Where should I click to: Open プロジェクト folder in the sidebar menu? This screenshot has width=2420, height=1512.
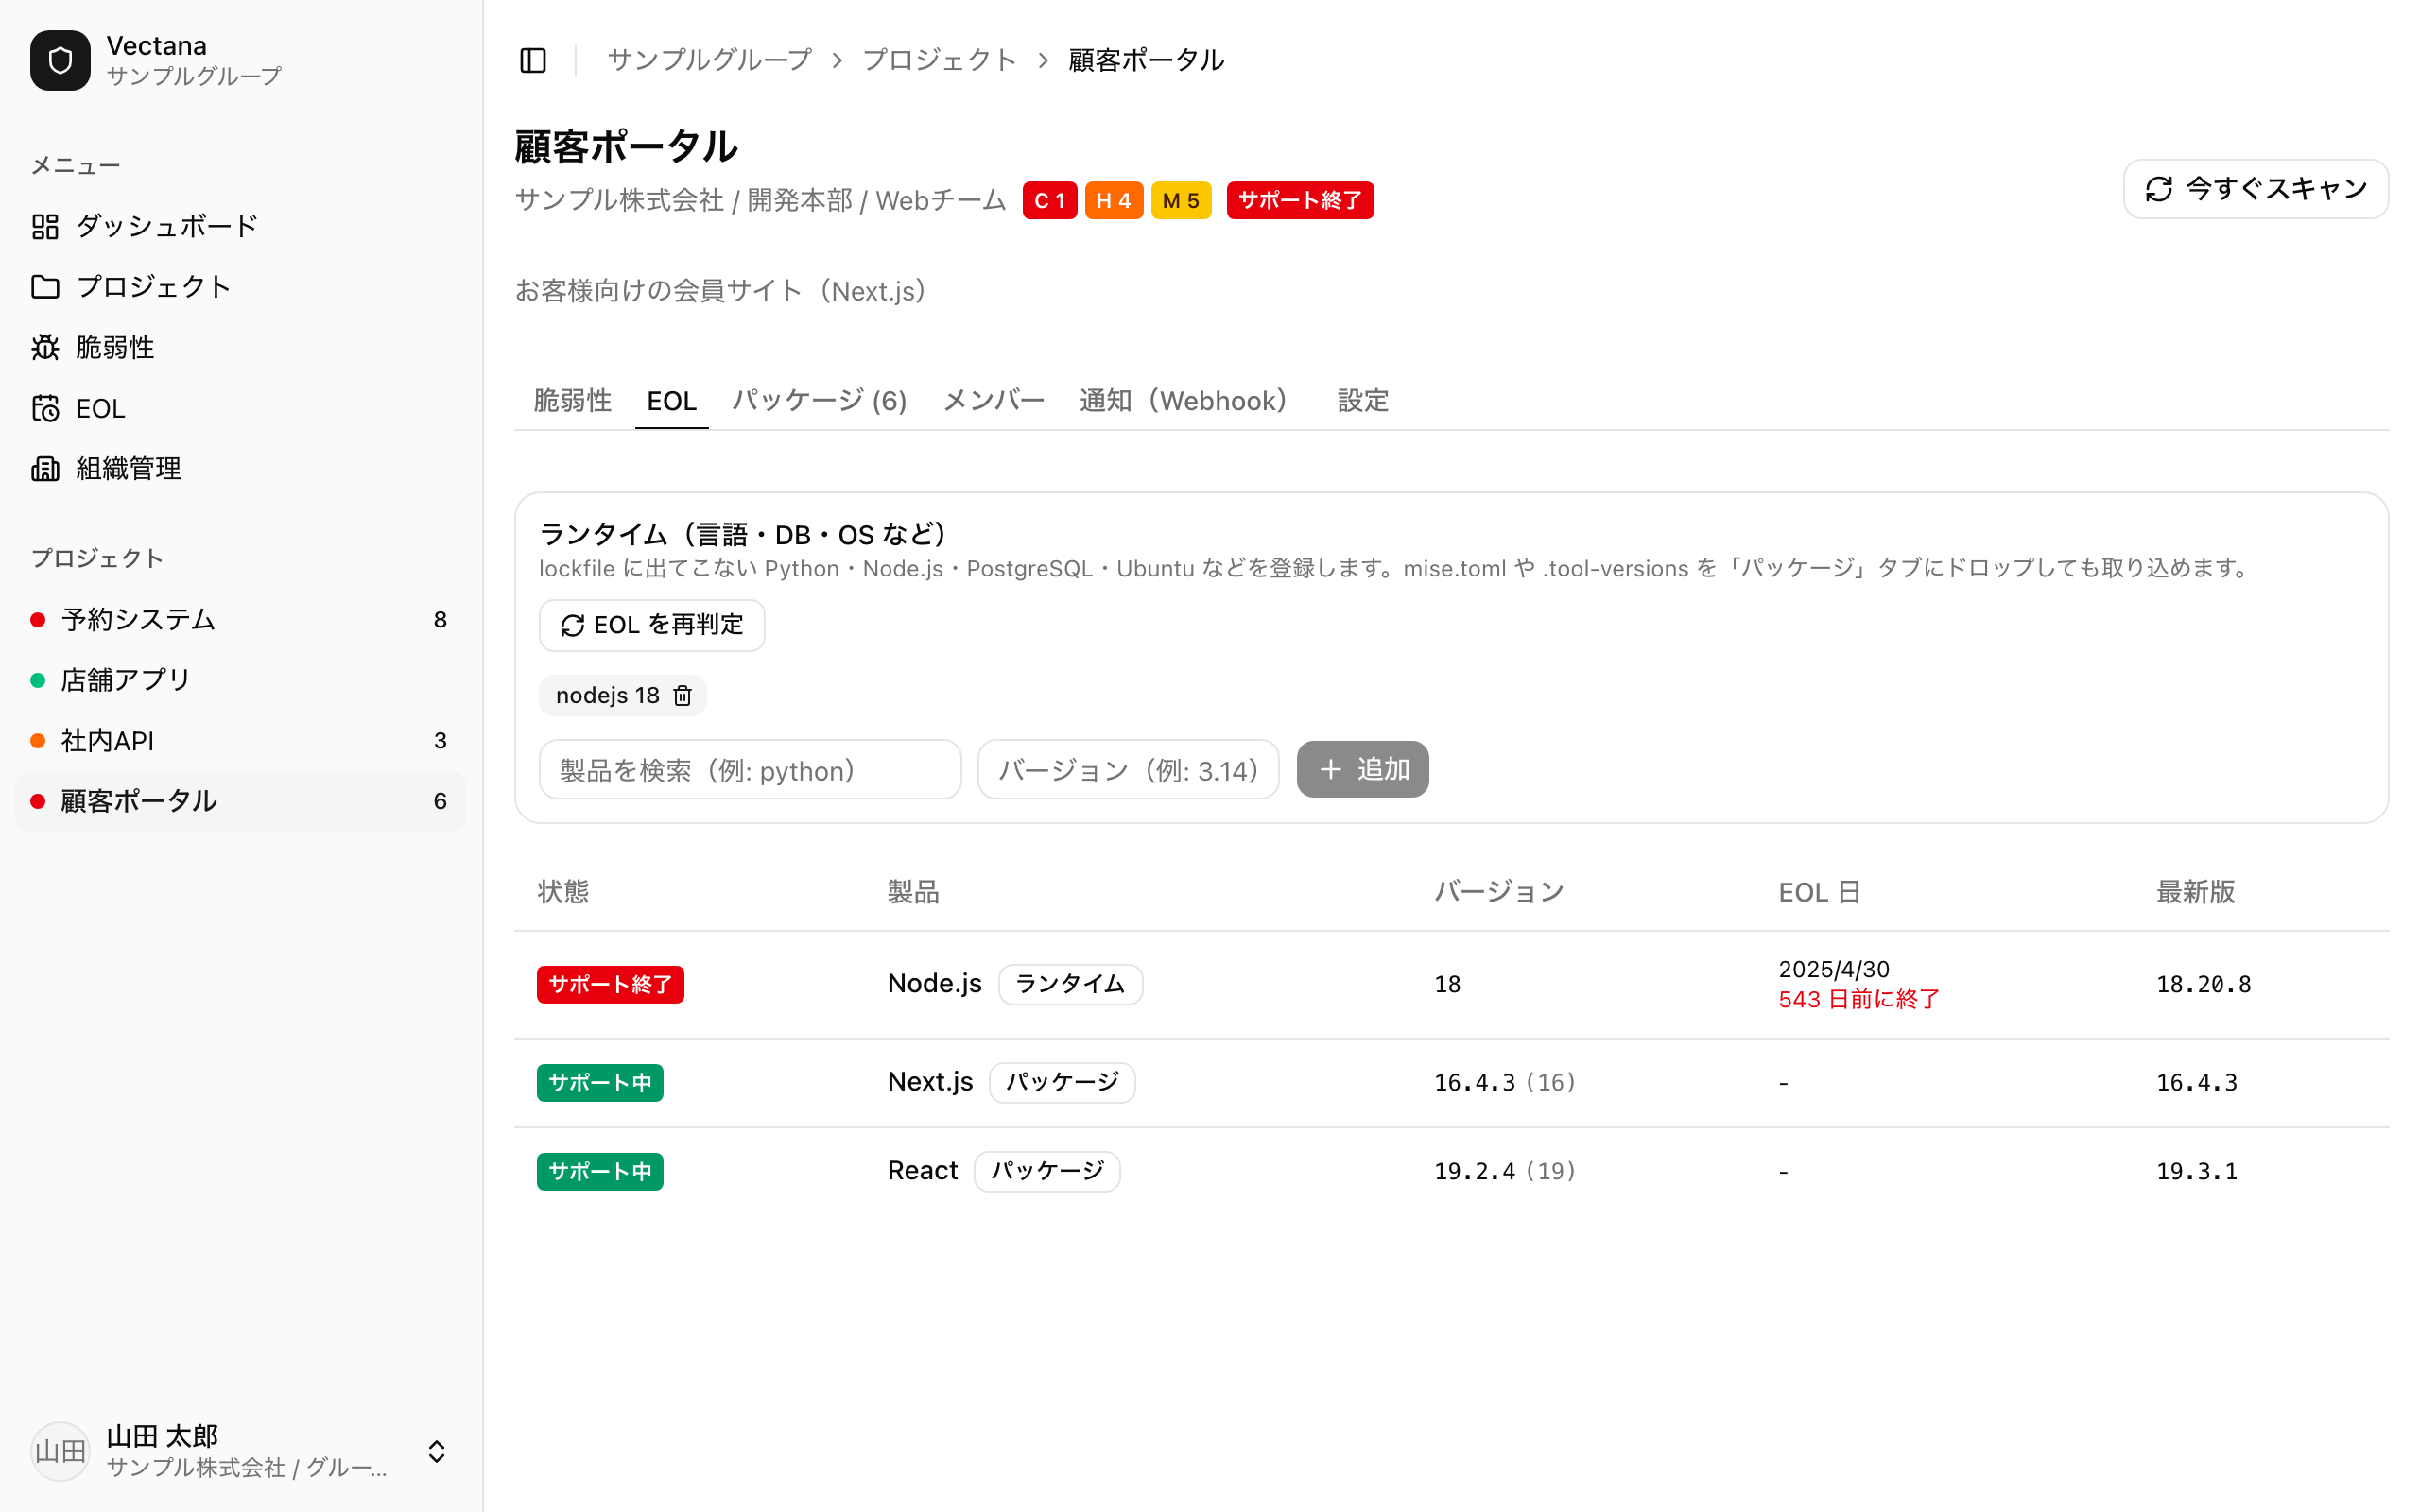[x=240, y=287]
